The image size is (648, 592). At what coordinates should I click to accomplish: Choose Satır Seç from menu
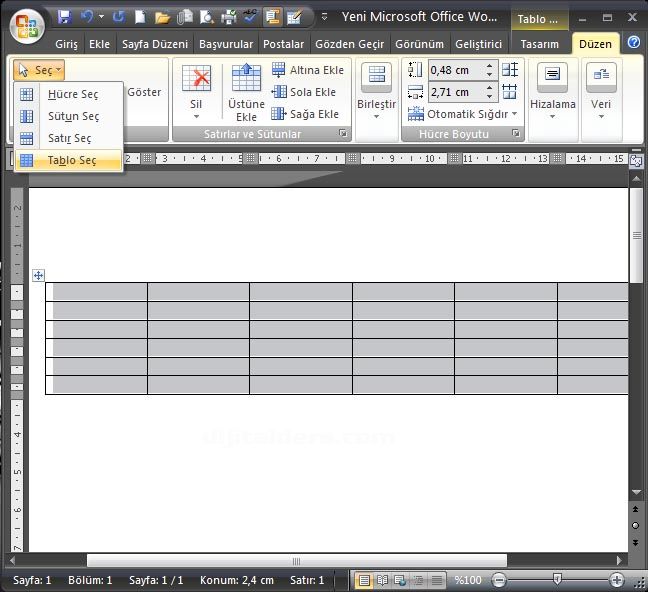[x=69, y=138]
